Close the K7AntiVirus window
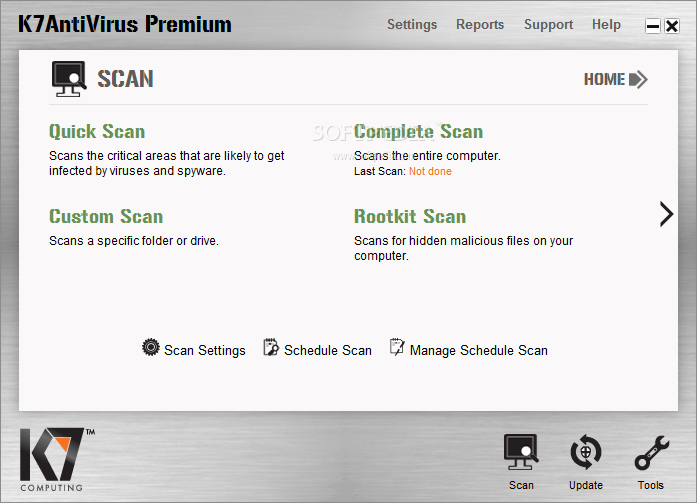The height and width of the screenshot is (503, 697). tap(672, 26)
